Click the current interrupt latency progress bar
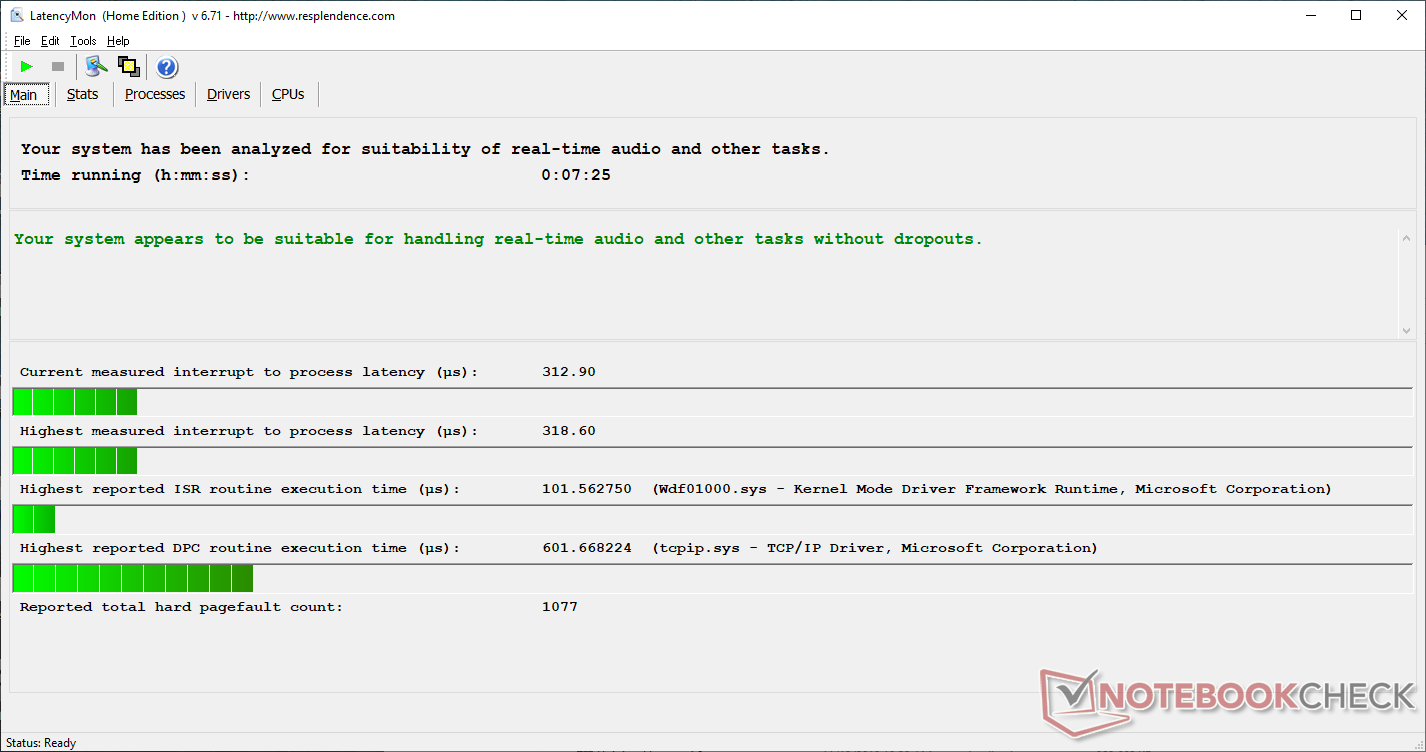Screen dimensions: 1426x752 tap(712, 402)
